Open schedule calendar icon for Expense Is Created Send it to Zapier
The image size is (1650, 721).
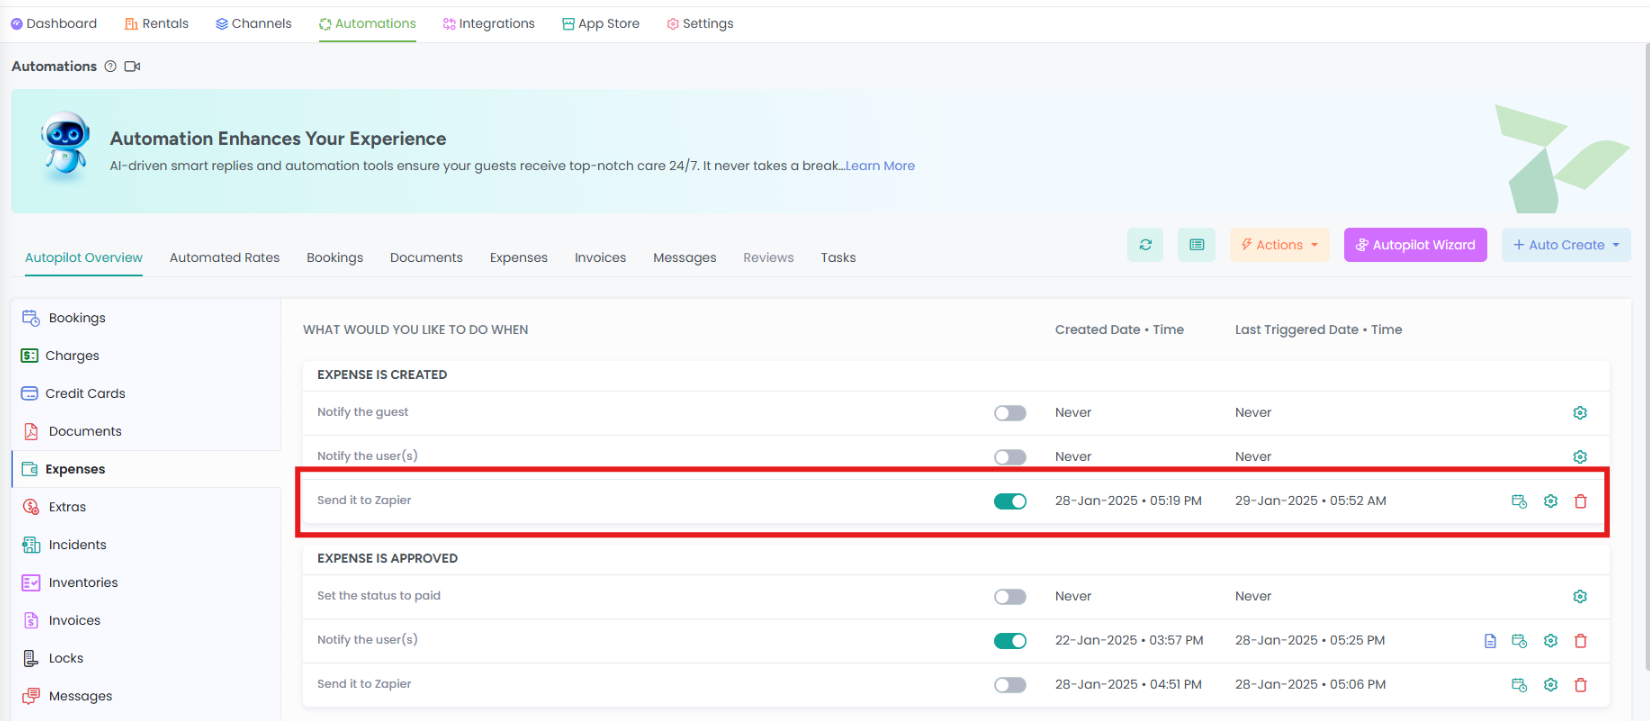point(1519,501)
